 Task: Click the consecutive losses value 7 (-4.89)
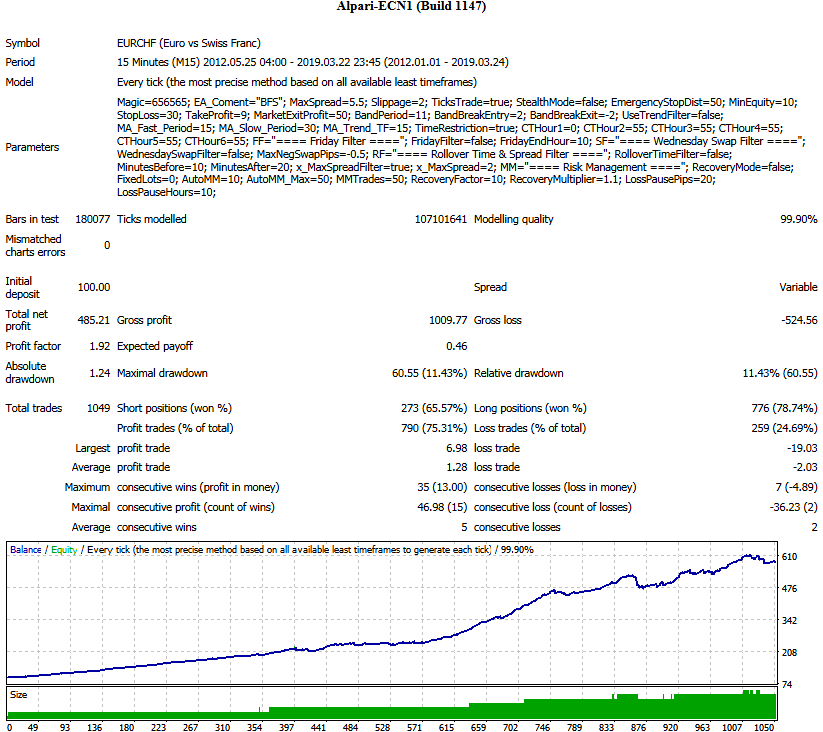tap(796, 487)
